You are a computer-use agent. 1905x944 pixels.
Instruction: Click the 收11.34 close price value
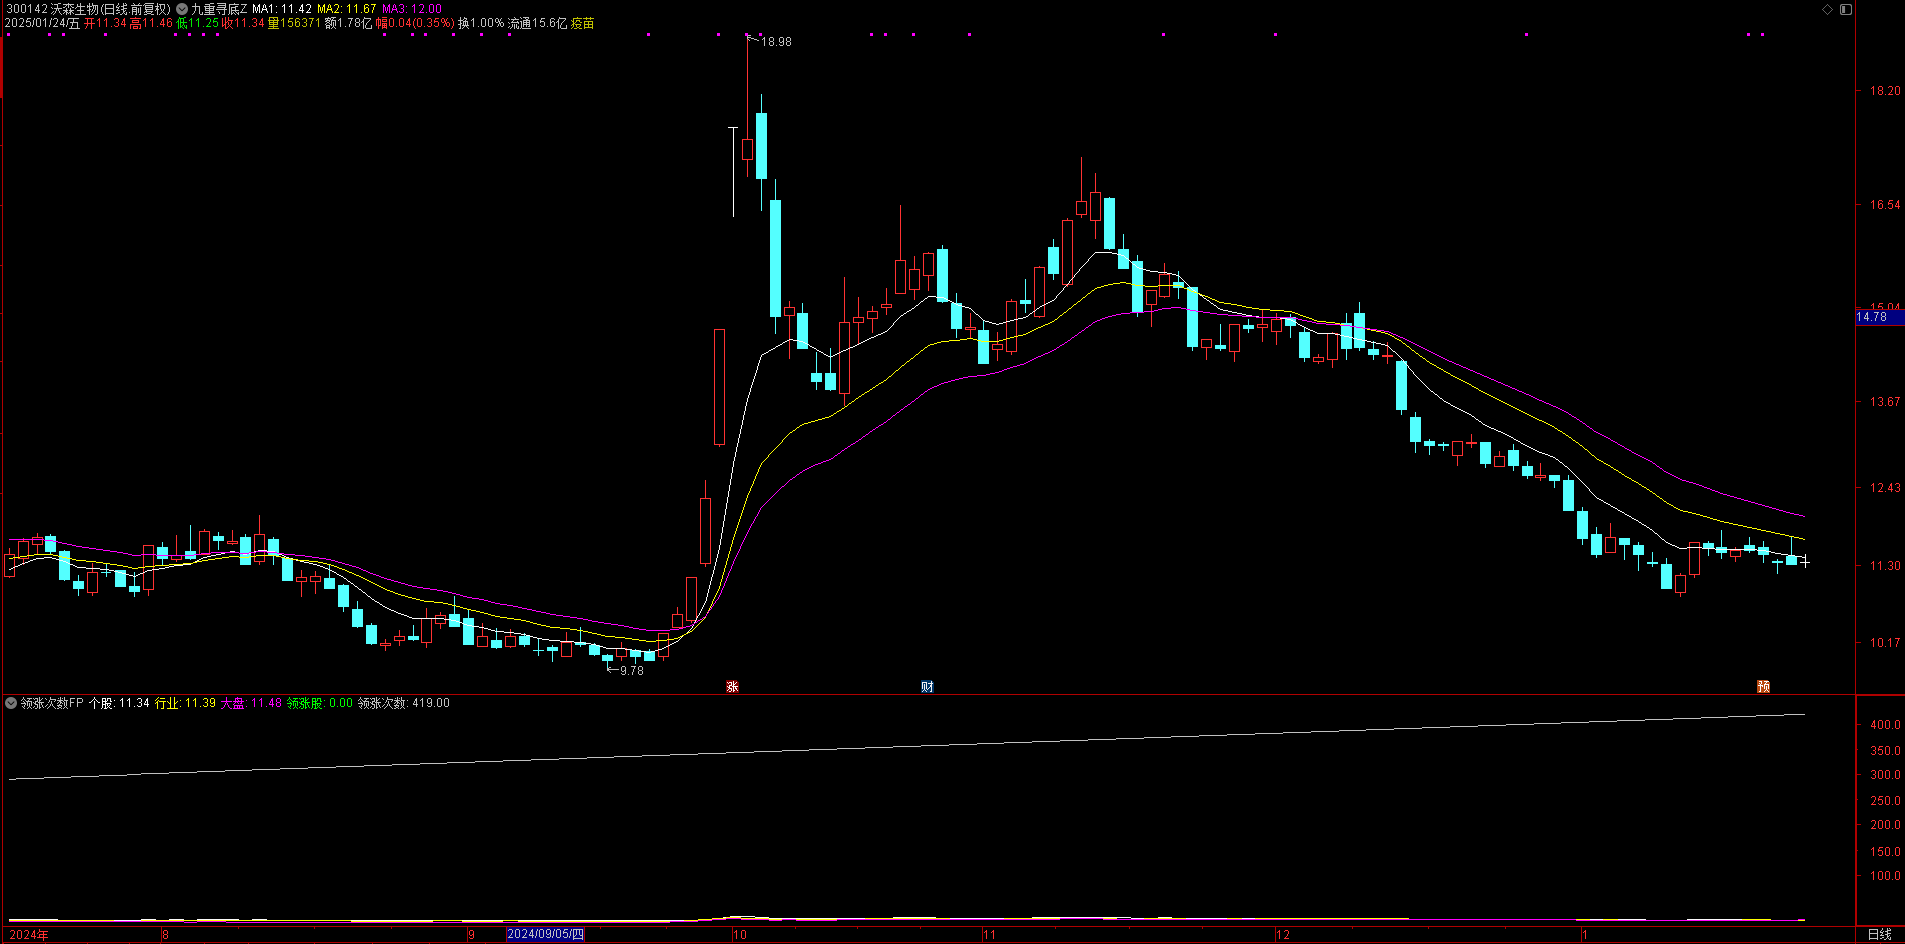[x=244, y=23]
